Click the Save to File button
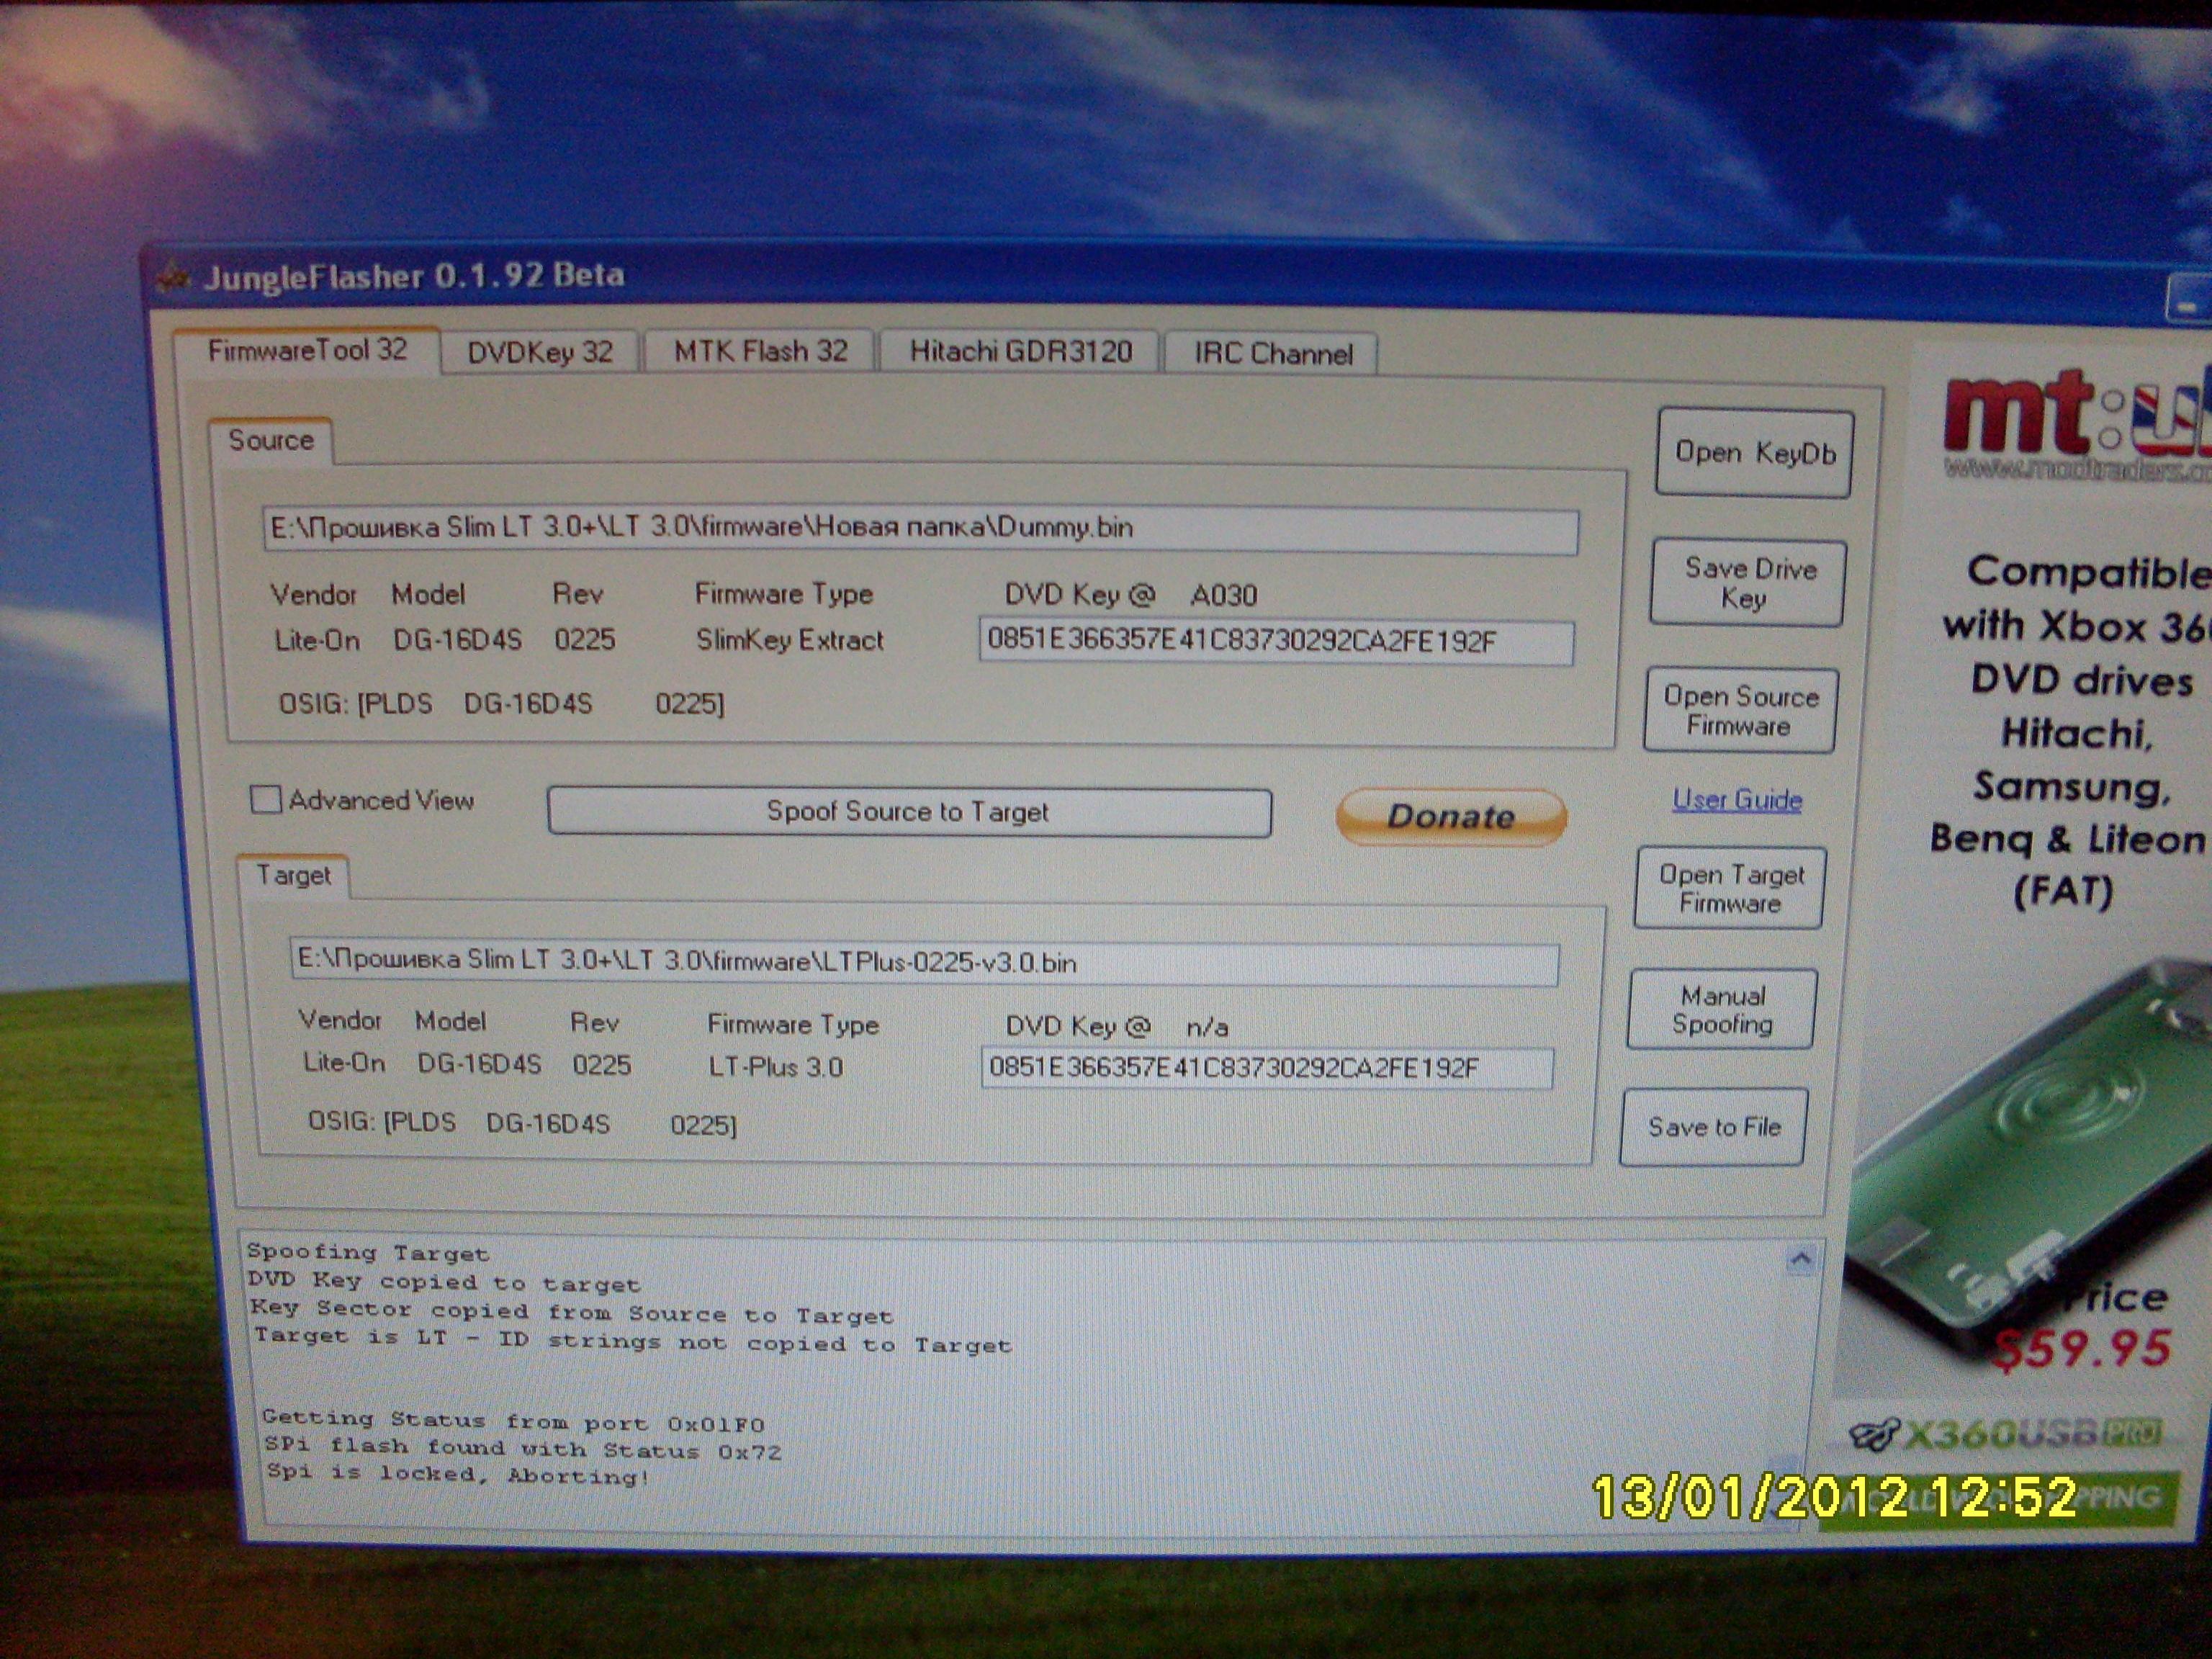 (1714, 1127)
